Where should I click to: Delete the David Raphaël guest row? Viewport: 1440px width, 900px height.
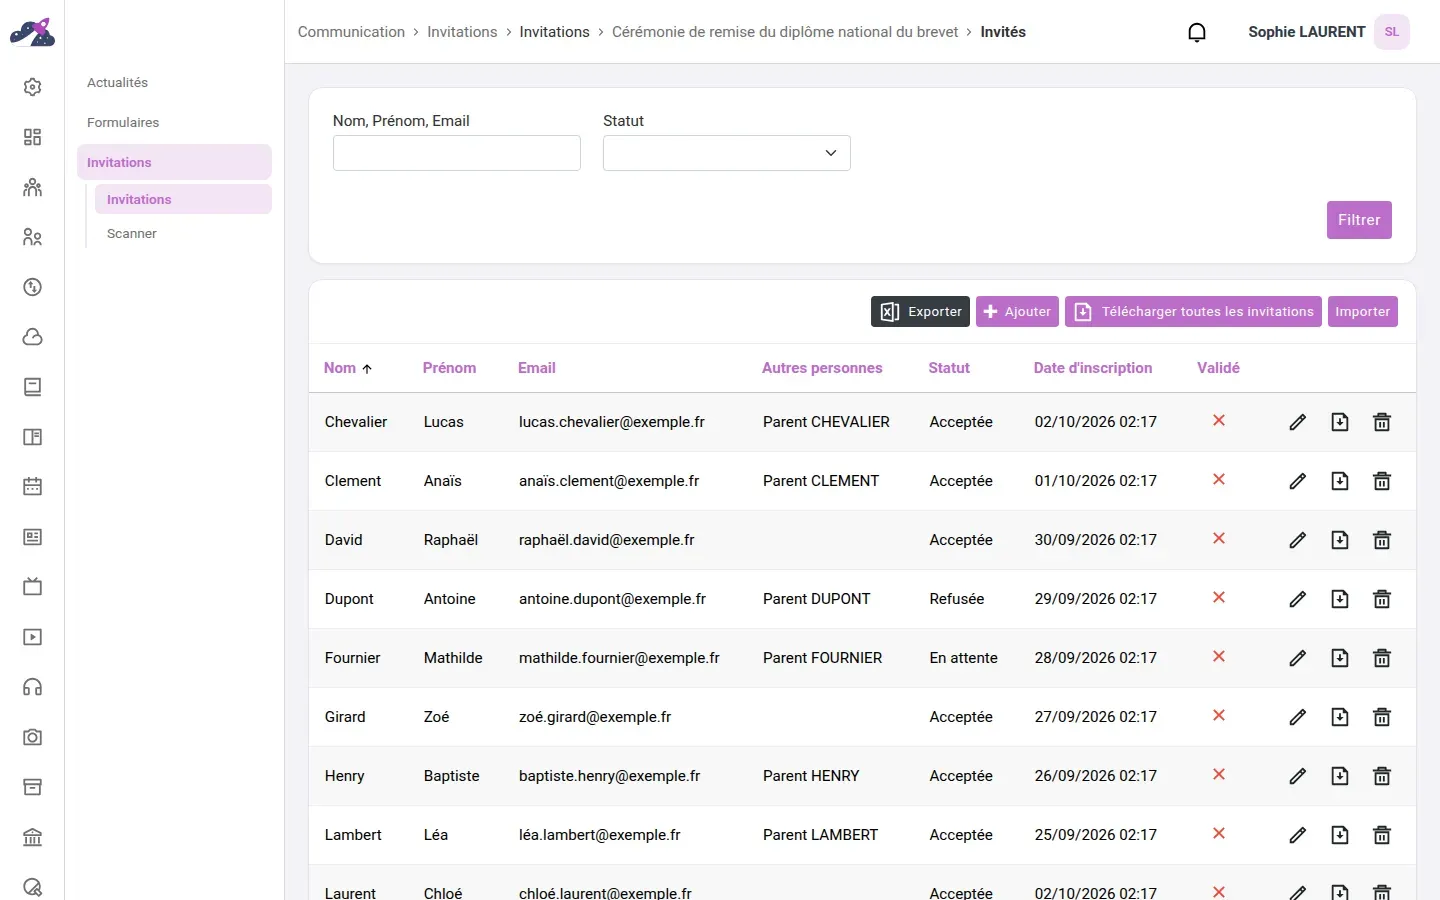(1382, 540)
